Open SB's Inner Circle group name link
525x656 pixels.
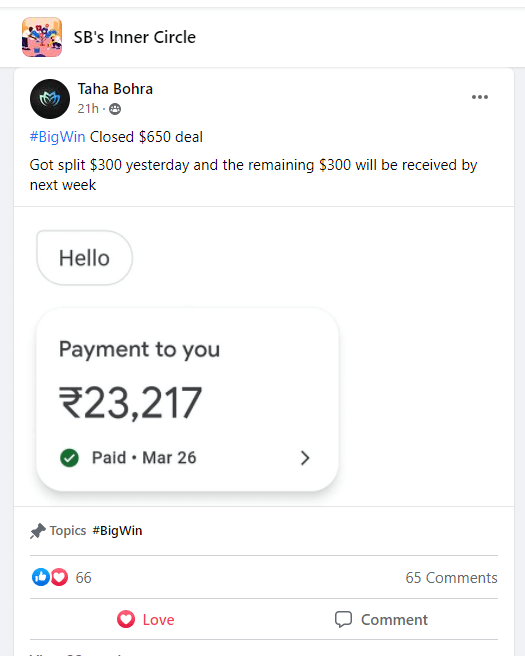(134, 37)
